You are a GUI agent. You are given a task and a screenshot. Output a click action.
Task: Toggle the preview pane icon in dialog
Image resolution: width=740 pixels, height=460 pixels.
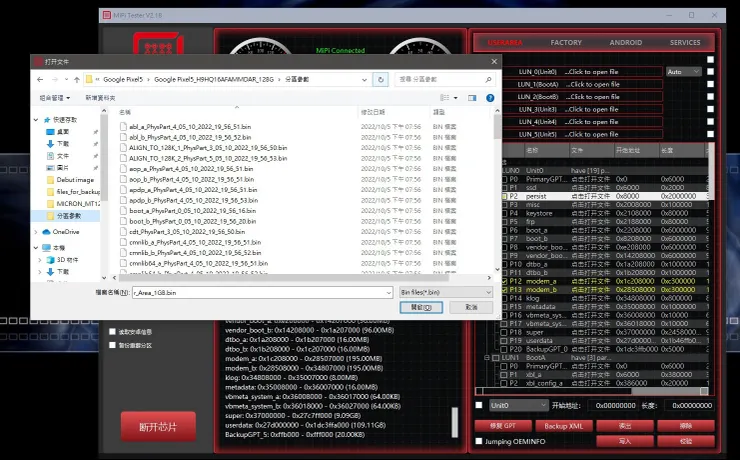click(472, 98)
